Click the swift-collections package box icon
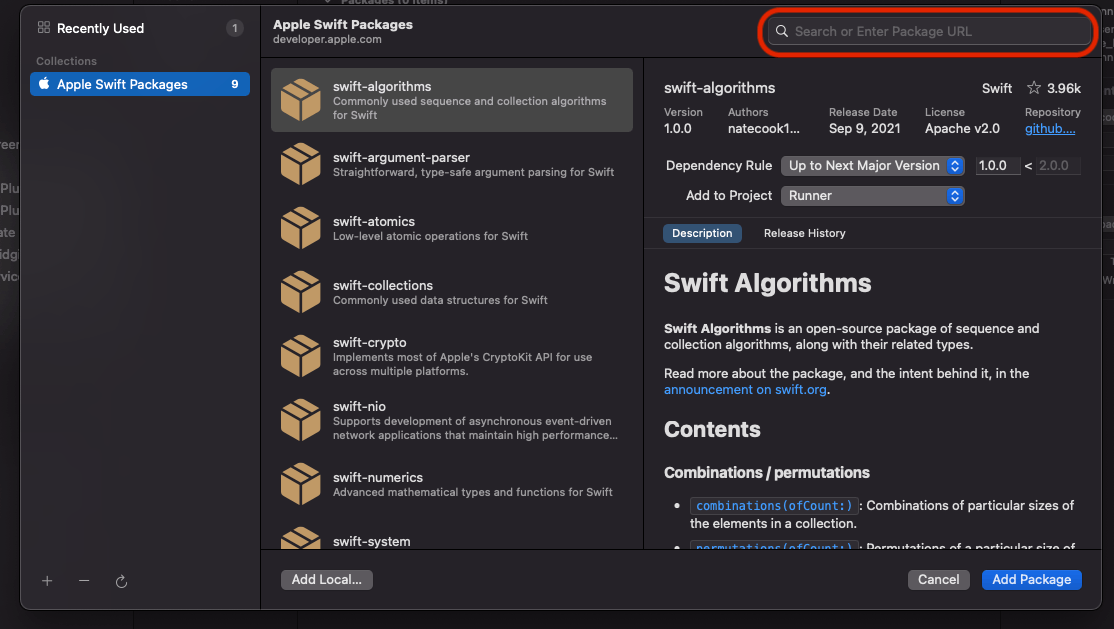Viewport: 1114px width, 629px height. pyautogui.click(x=301, y=291)
